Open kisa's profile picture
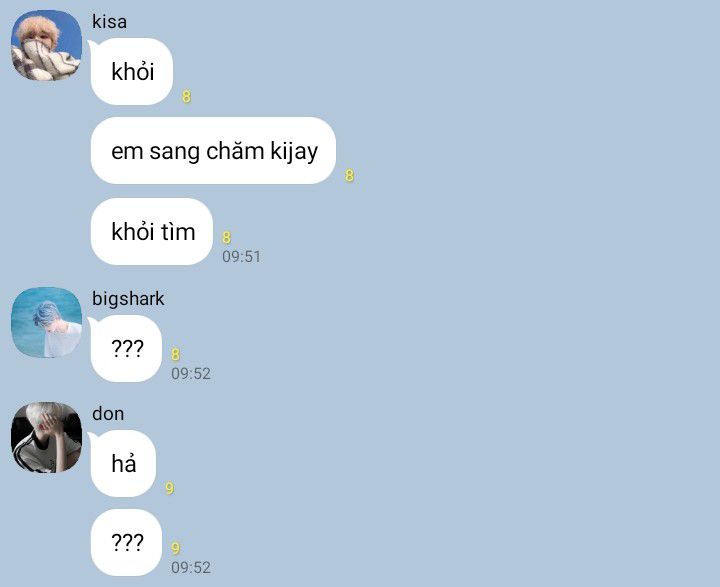The image size is (720, 587). tap(46, 45)
